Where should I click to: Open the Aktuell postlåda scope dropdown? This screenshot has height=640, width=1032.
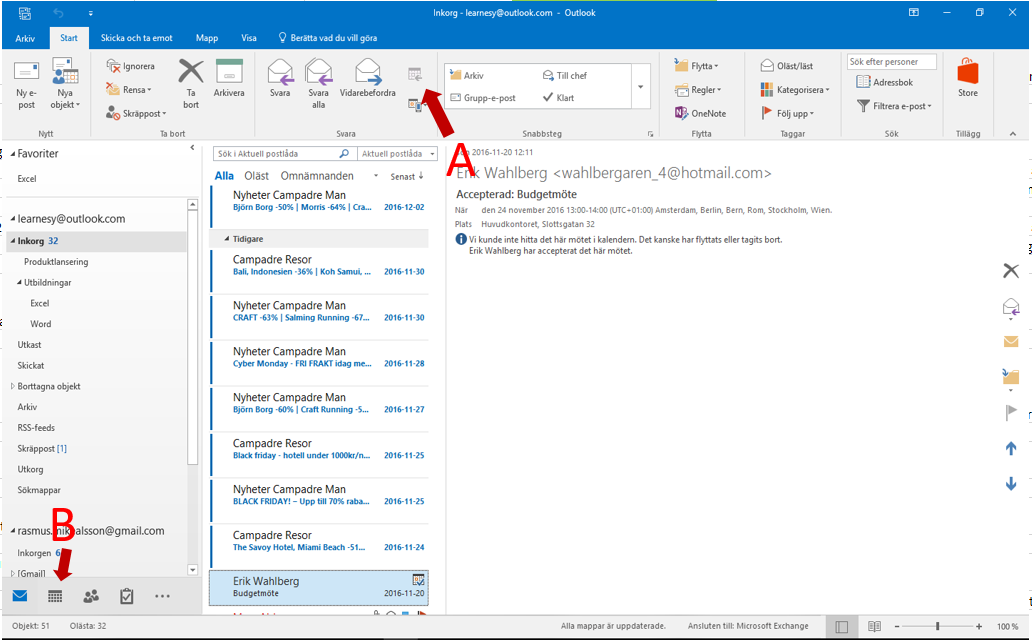[x=397, y=153]
